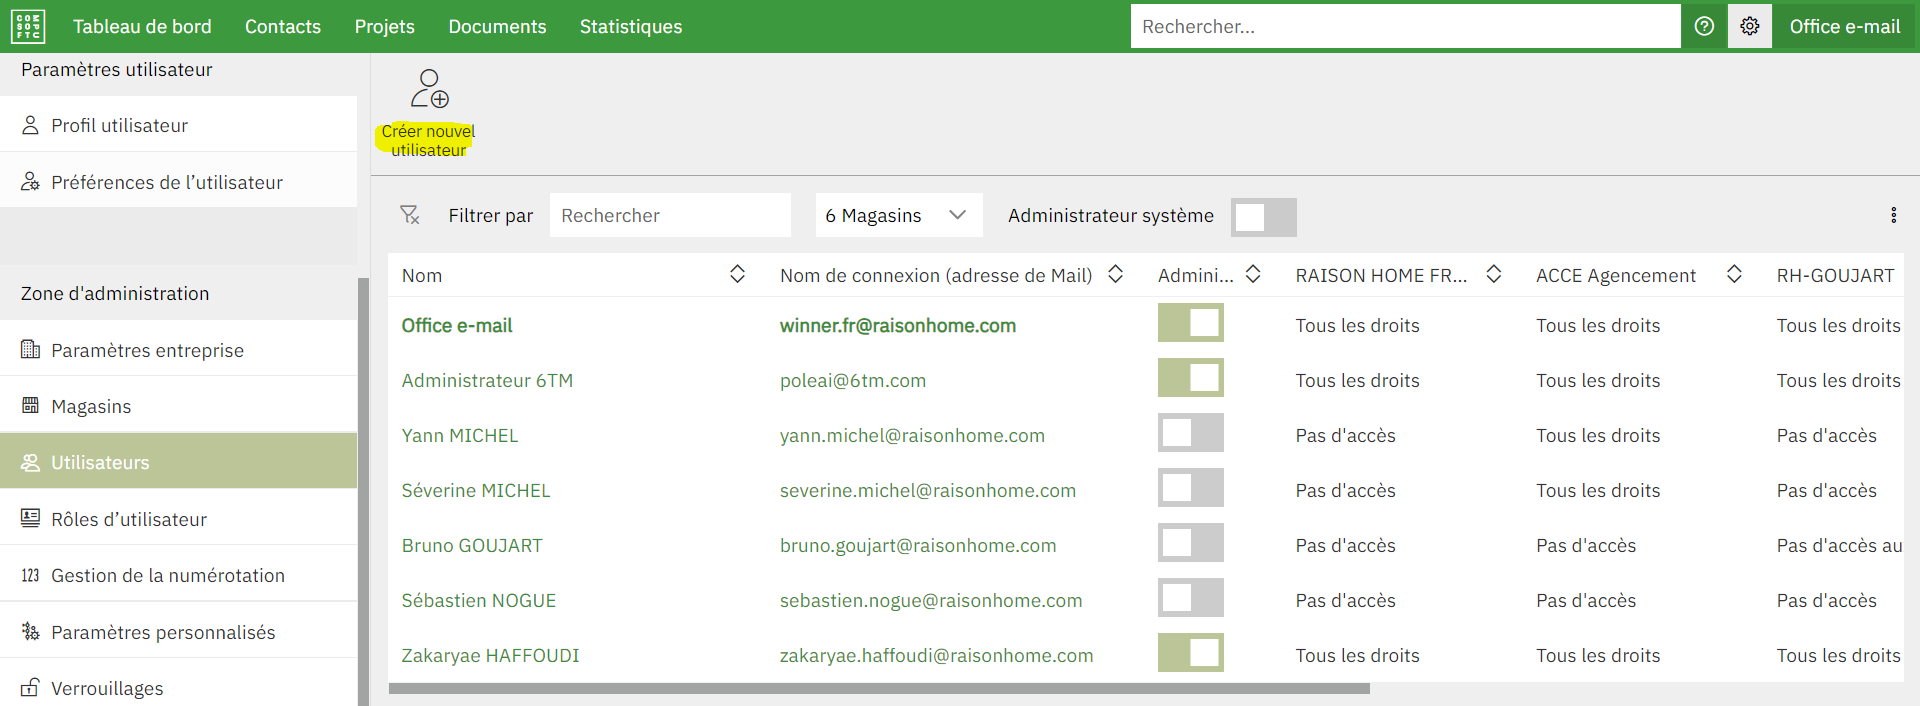Sort table by Nom column arrows

[737, 275]
